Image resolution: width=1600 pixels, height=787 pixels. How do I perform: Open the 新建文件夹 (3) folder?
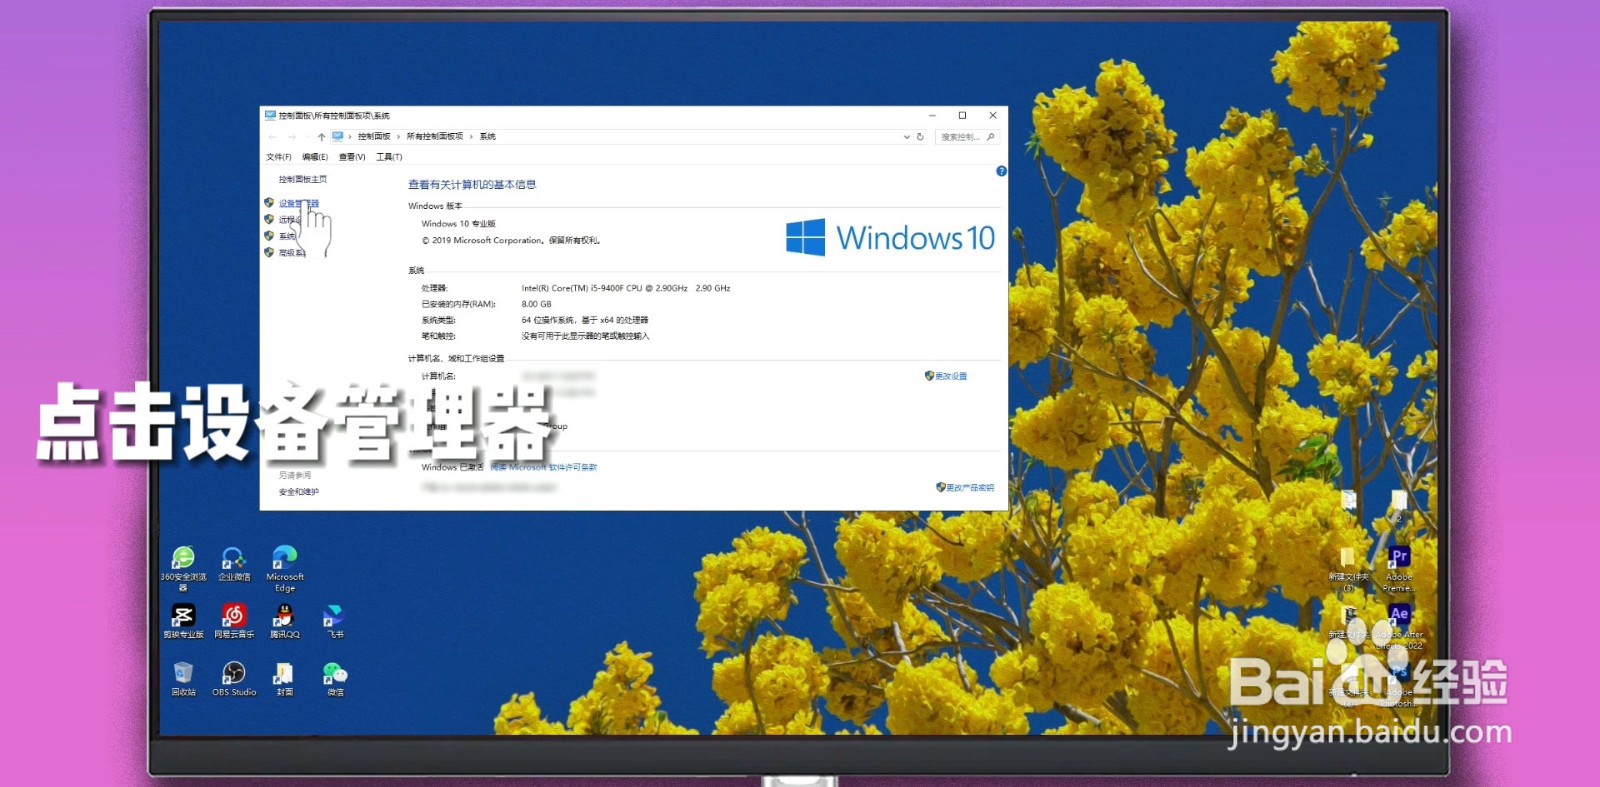[1348, 568]
